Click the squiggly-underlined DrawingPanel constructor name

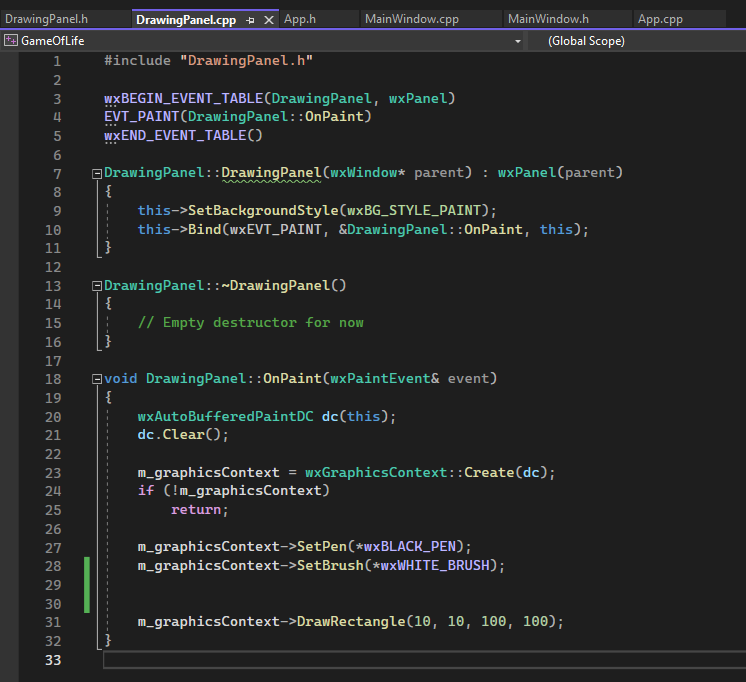tap(271, 173)
